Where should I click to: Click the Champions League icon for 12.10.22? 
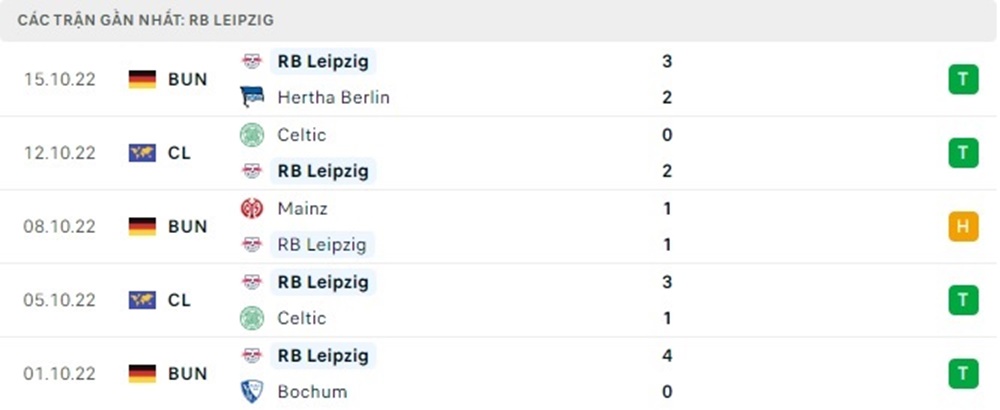coord(143,153)
